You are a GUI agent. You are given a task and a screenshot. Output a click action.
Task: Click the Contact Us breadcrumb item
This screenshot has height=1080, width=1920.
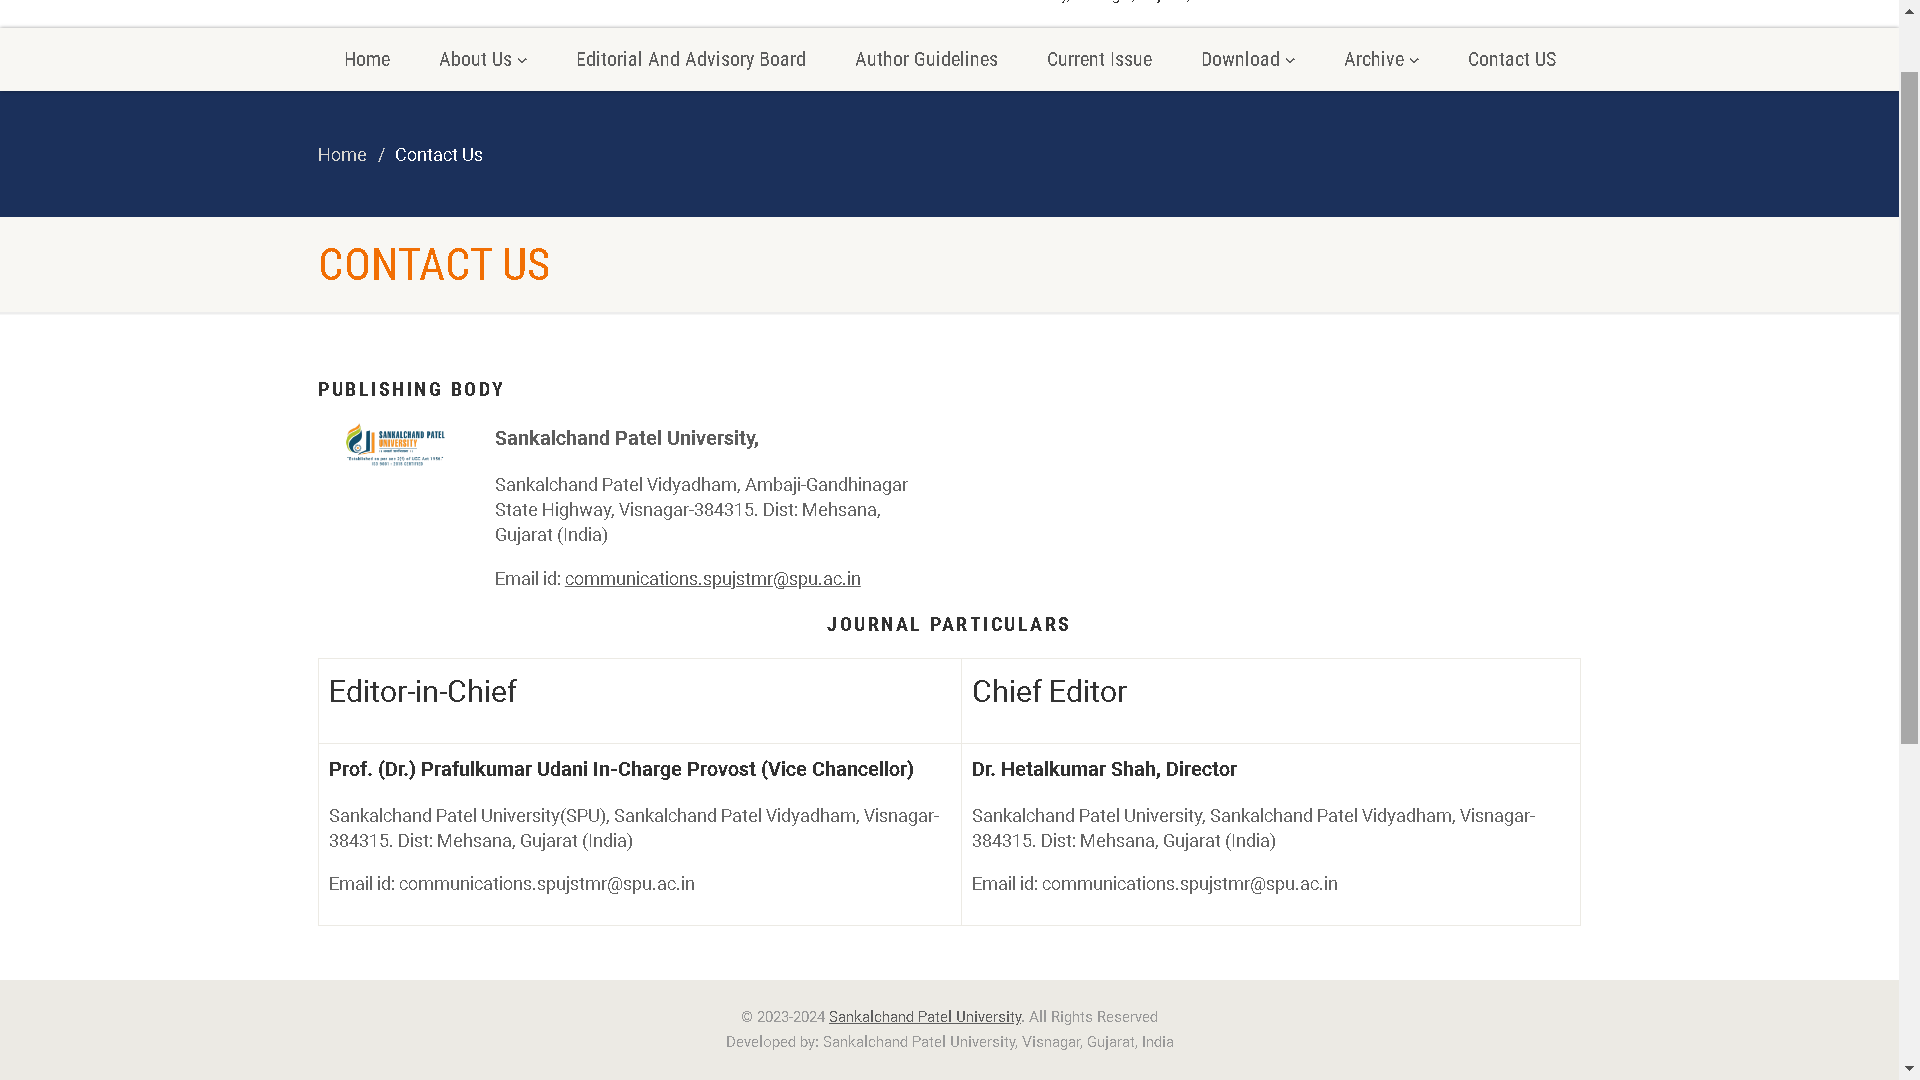click(x=438, y=155)
